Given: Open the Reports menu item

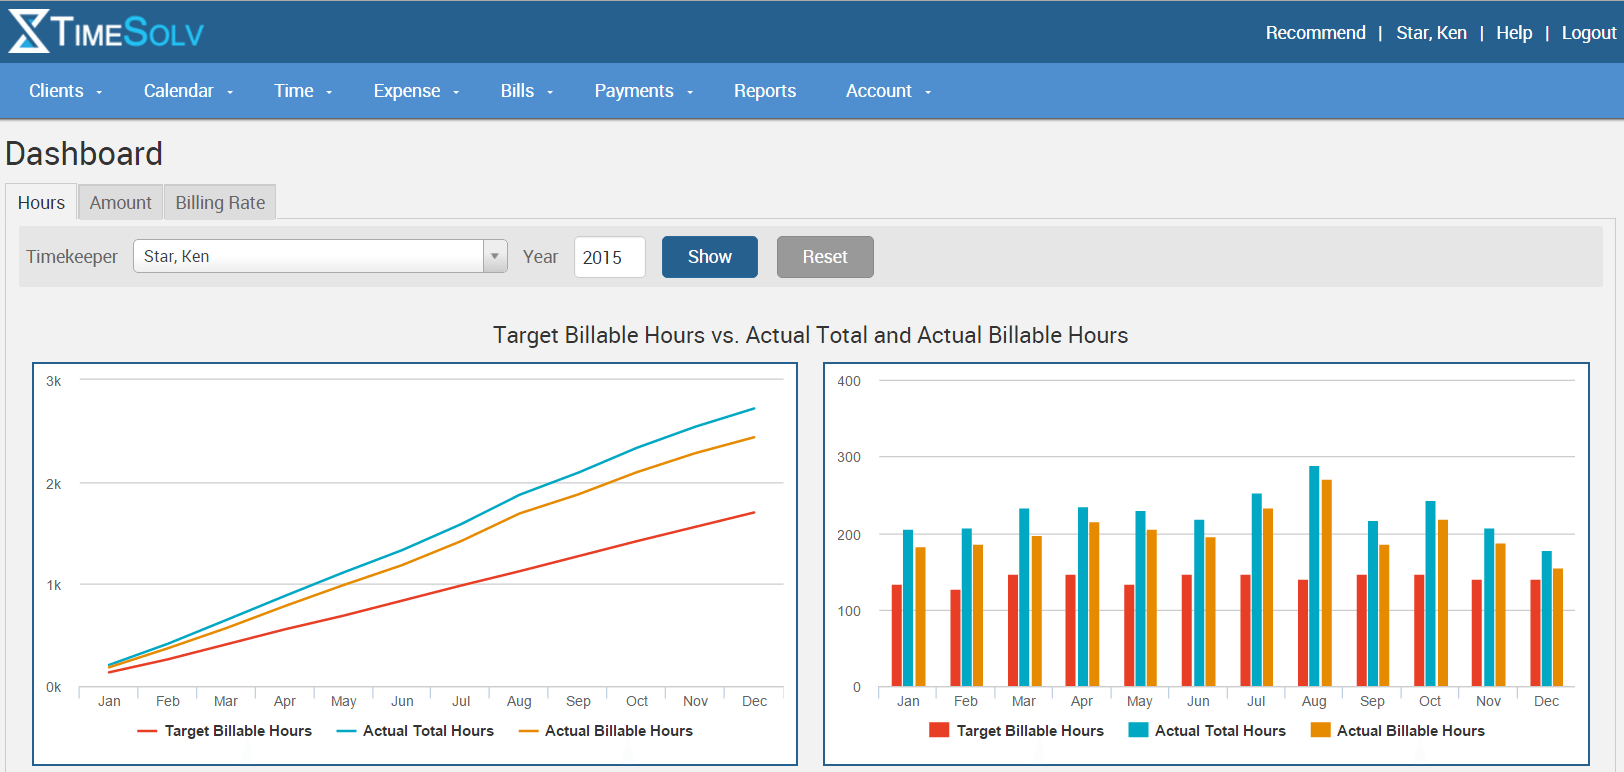Looking at the screenshot, I should (x=764, y=91).
